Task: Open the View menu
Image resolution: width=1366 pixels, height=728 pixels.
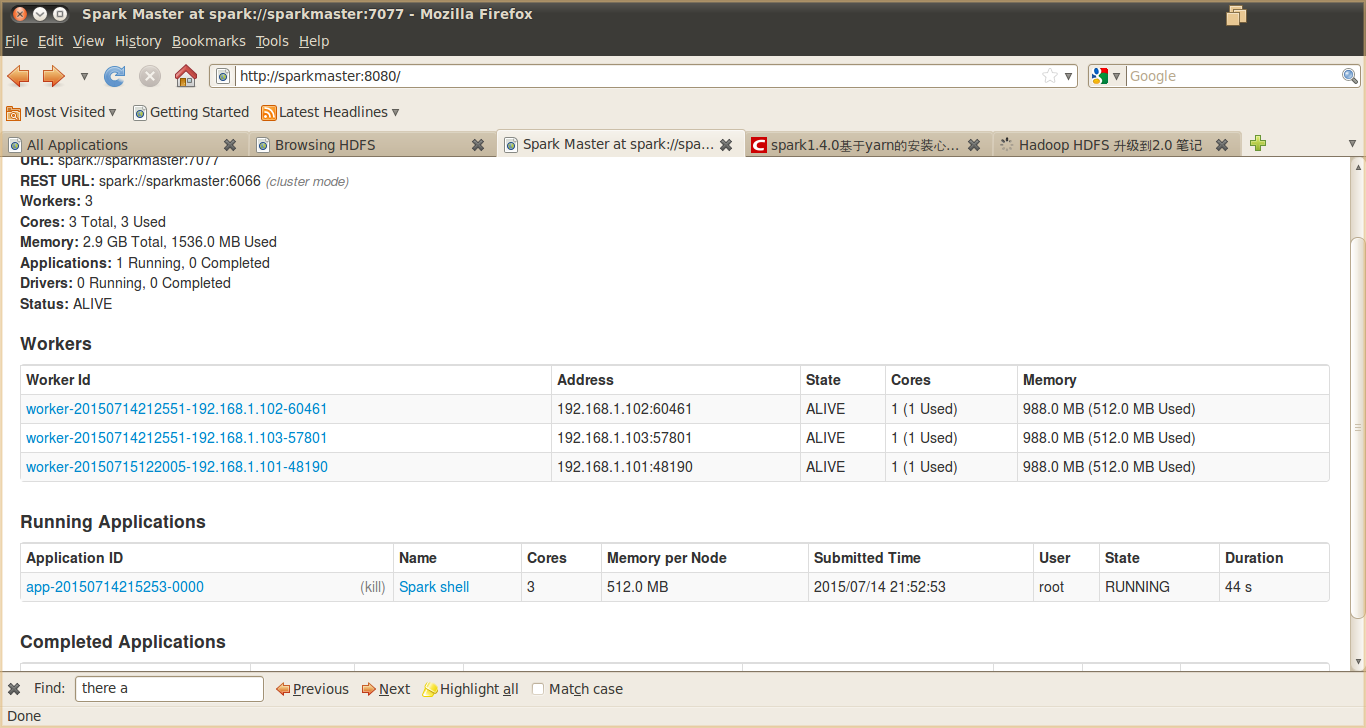Action: 88,41
